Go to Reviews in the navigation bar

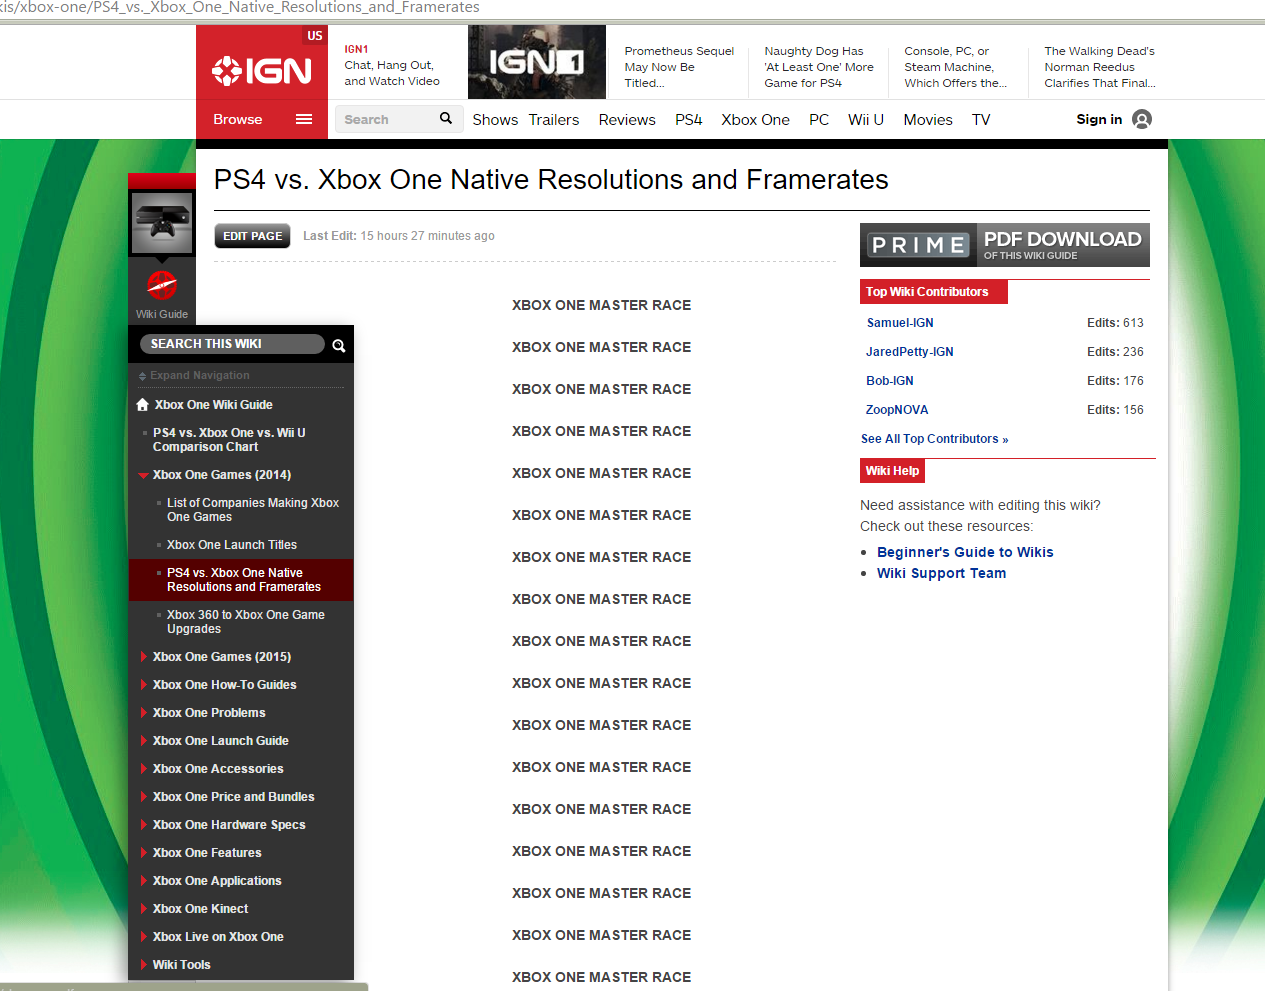627,120
